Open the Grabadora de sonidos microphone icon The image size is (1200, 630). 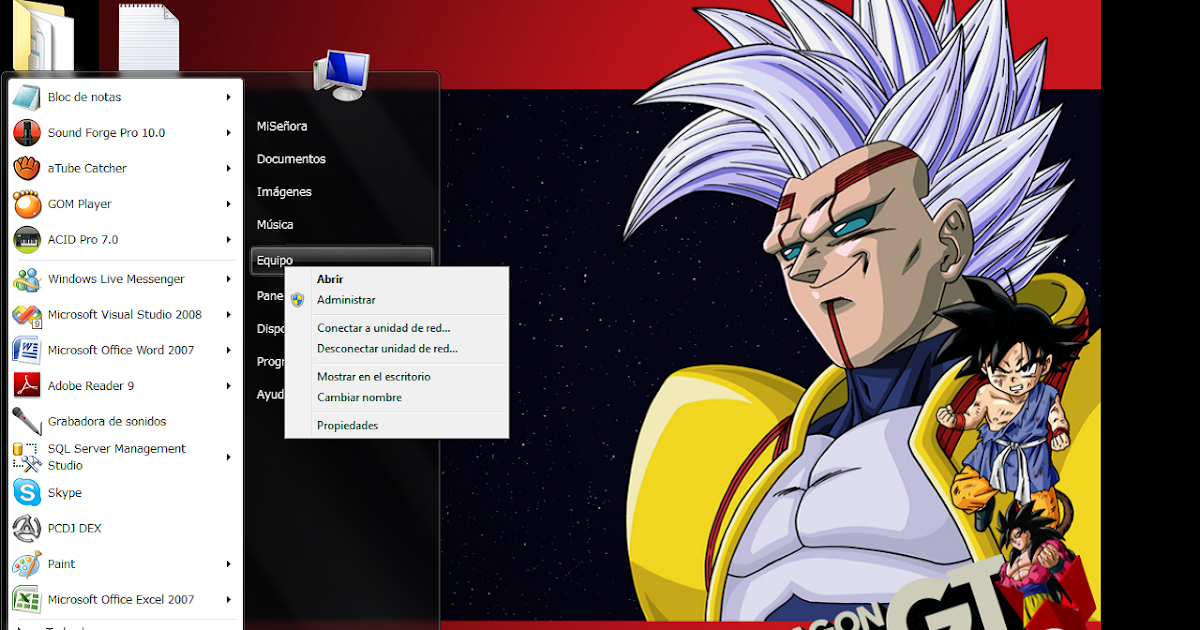(26, 421)
